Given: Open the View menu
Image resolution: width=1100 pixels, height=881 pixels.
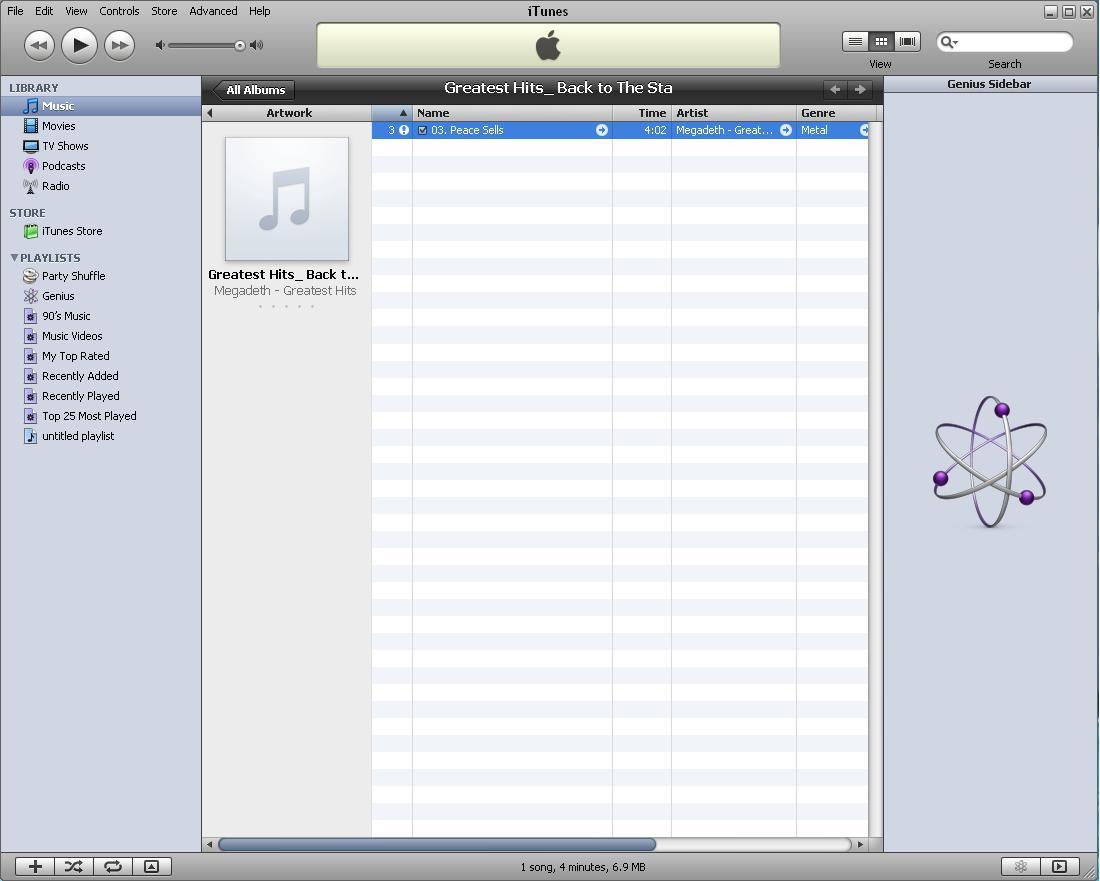Looking at the screenshot, I should tap(76, 11).
